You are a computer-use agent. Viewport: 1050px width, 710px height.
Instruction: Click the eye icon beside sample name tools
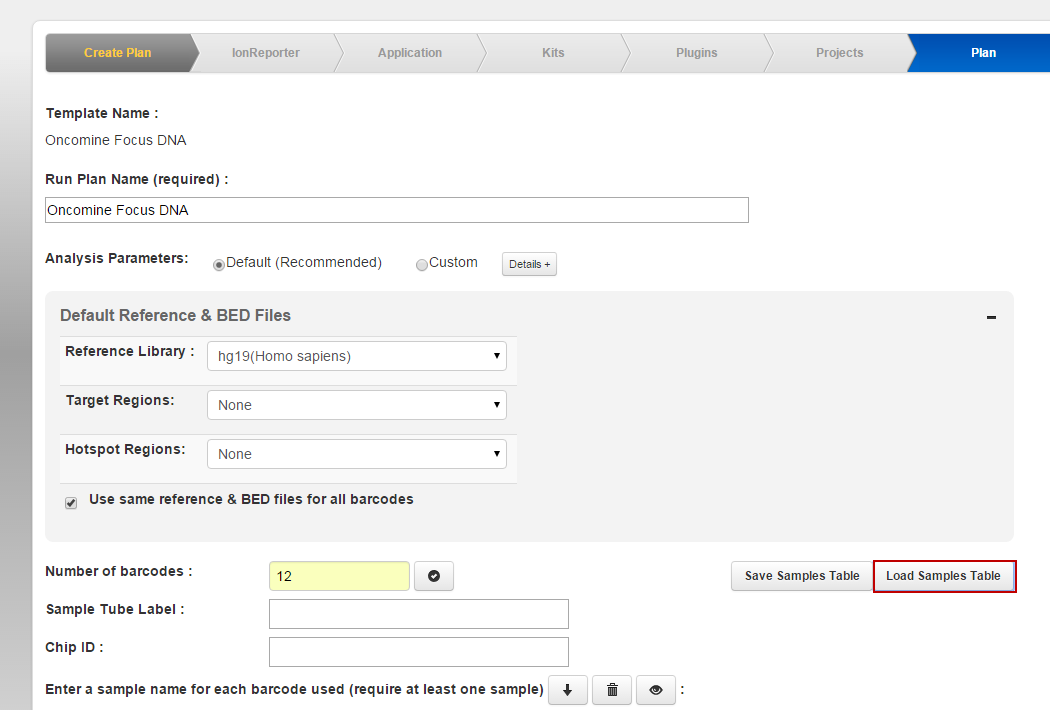tap(656, 690)
